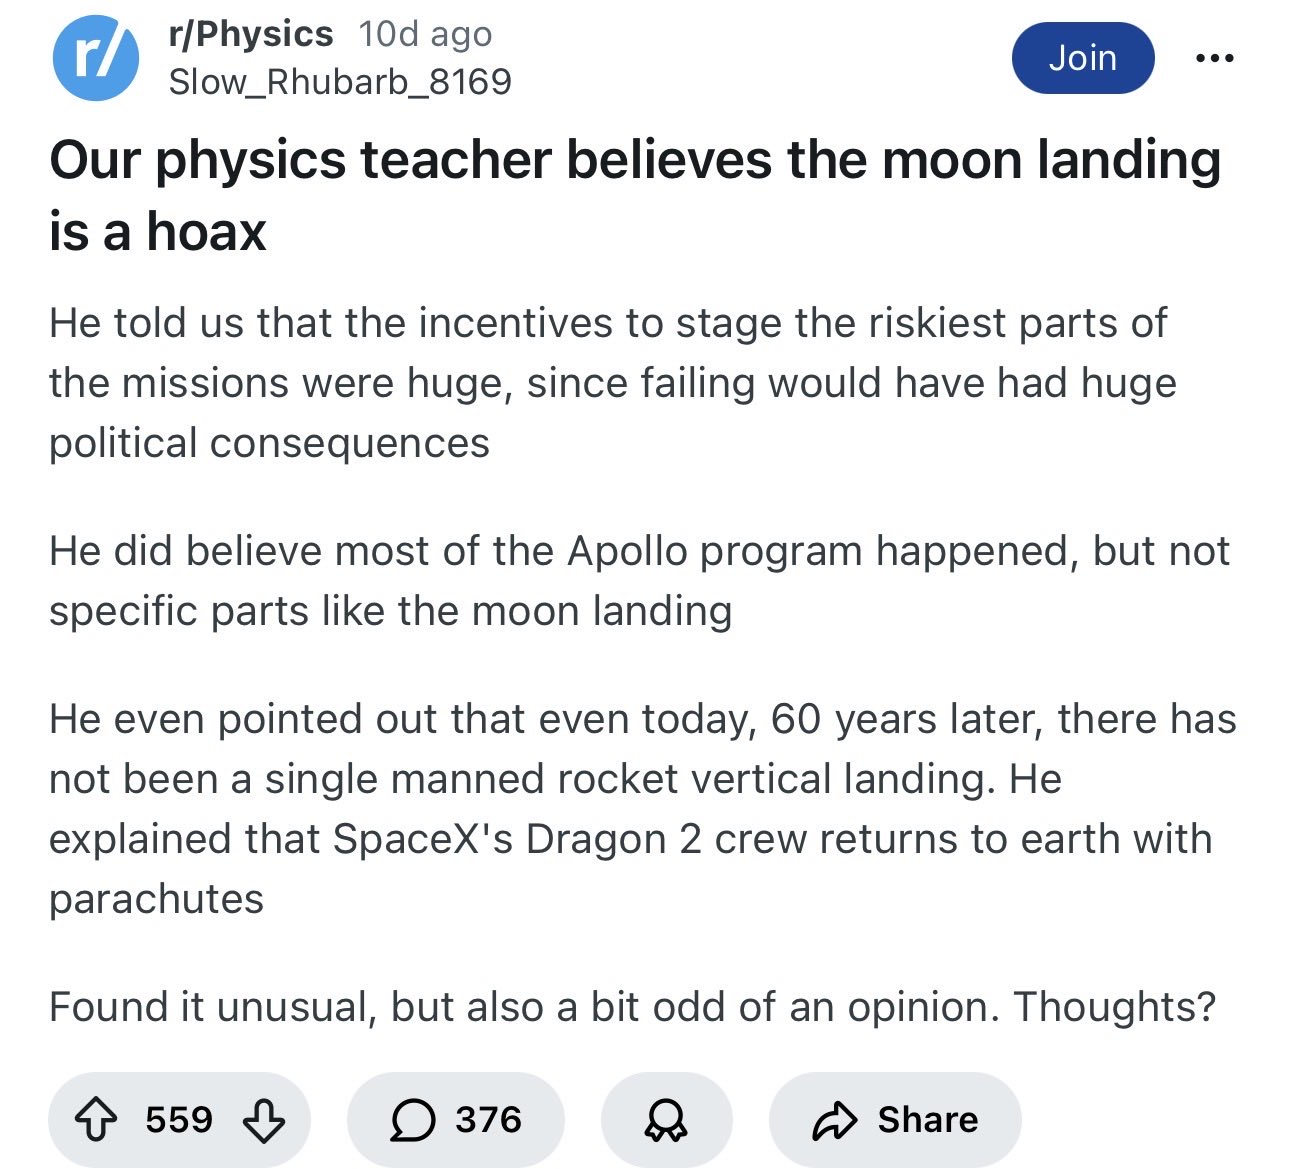Open the r/Physics subreddit link
1290x1169 pixels.
click(251, 34)
